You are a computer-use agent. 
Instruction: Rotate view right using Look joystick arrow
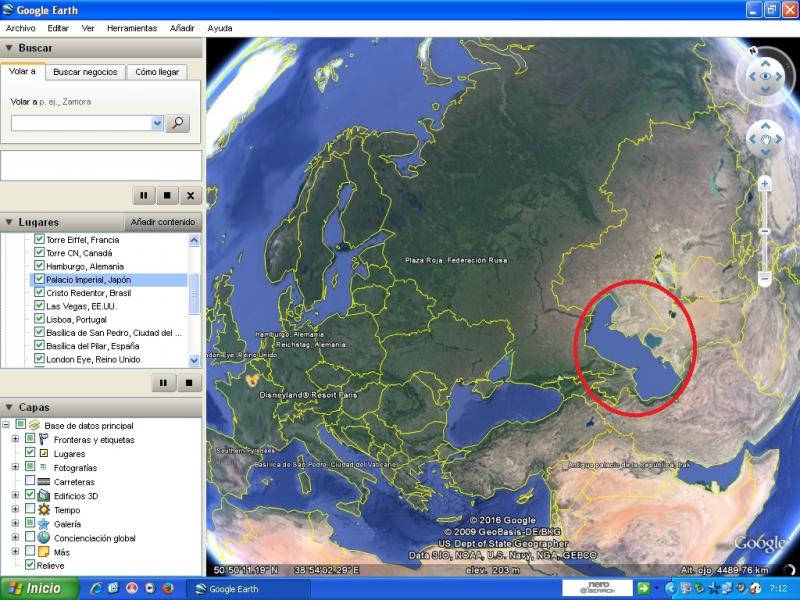[779, 77]
